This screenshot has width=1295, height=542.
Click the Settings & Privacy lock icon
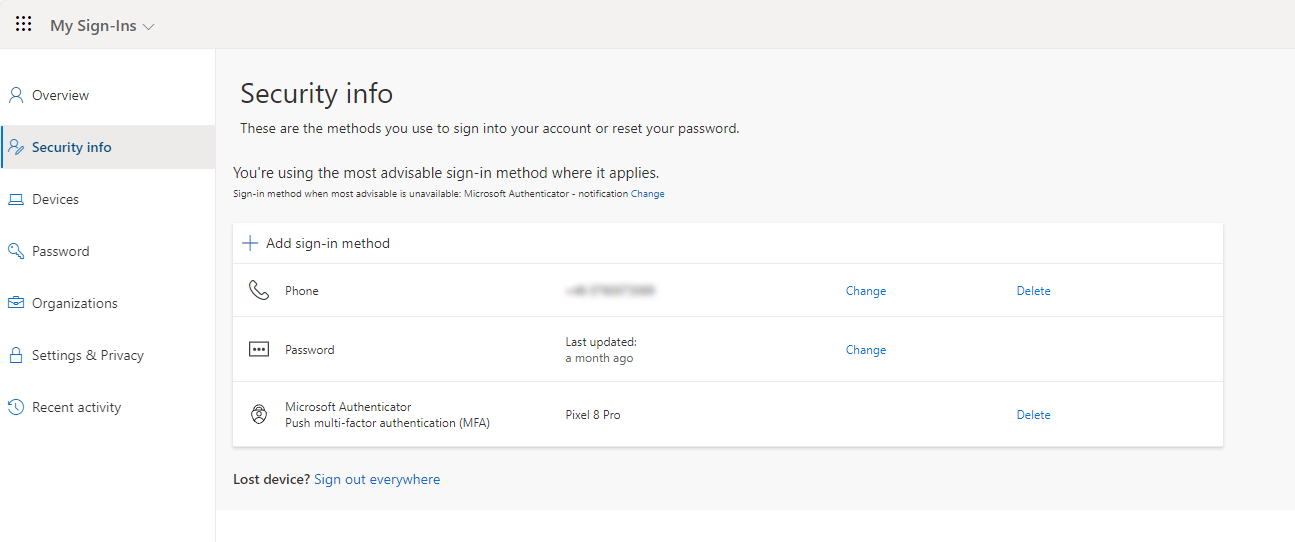pos(16,356)
